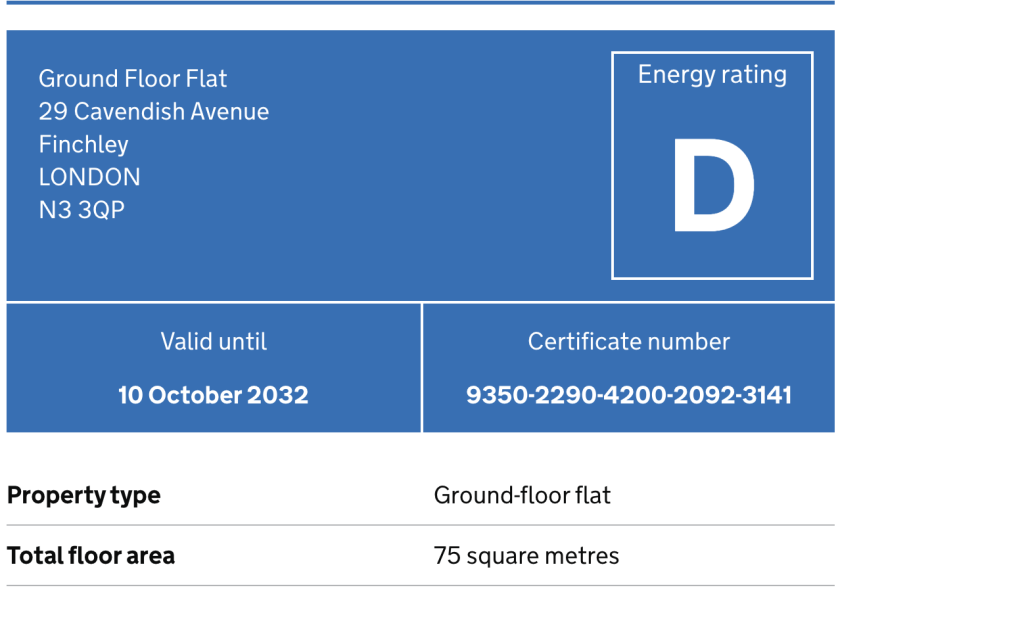Screen dimensions: 1024x619
Task: Click the Certificate number blue panel
Action: (x=629, y=368)
